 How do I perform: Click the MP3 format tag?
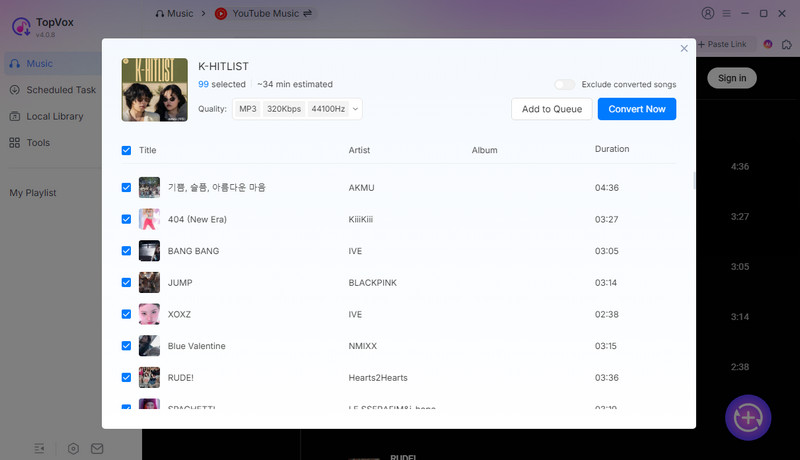point(247,109)
